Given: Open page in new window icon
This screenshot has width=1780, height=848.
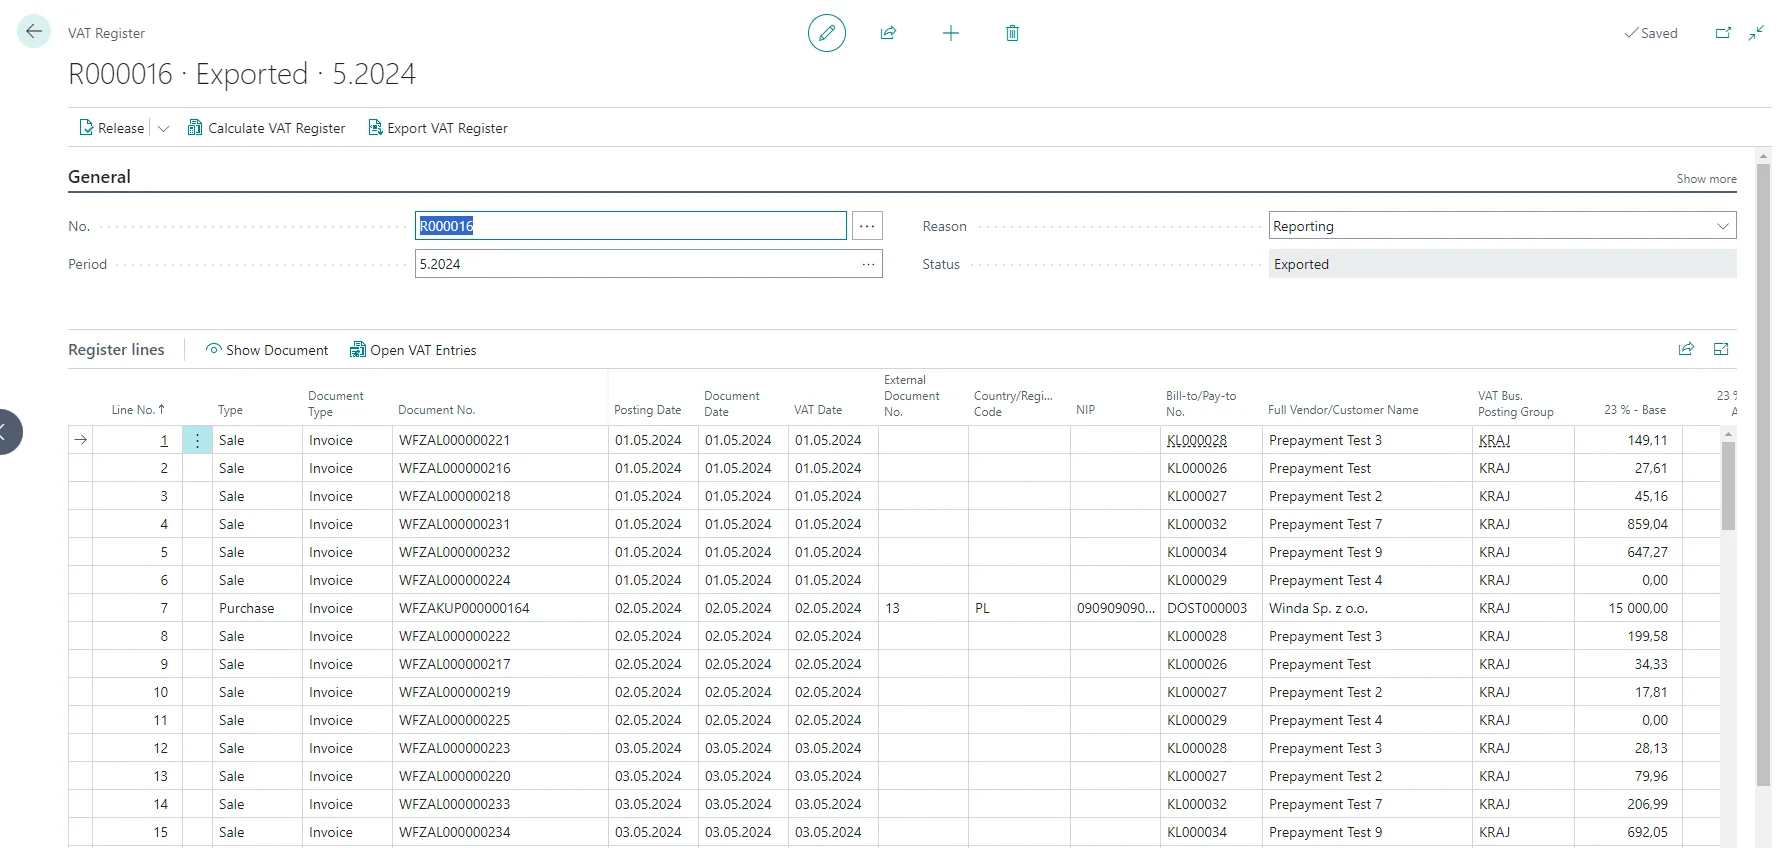Looking at the screenshot, I should click(x=1723, y=33).
